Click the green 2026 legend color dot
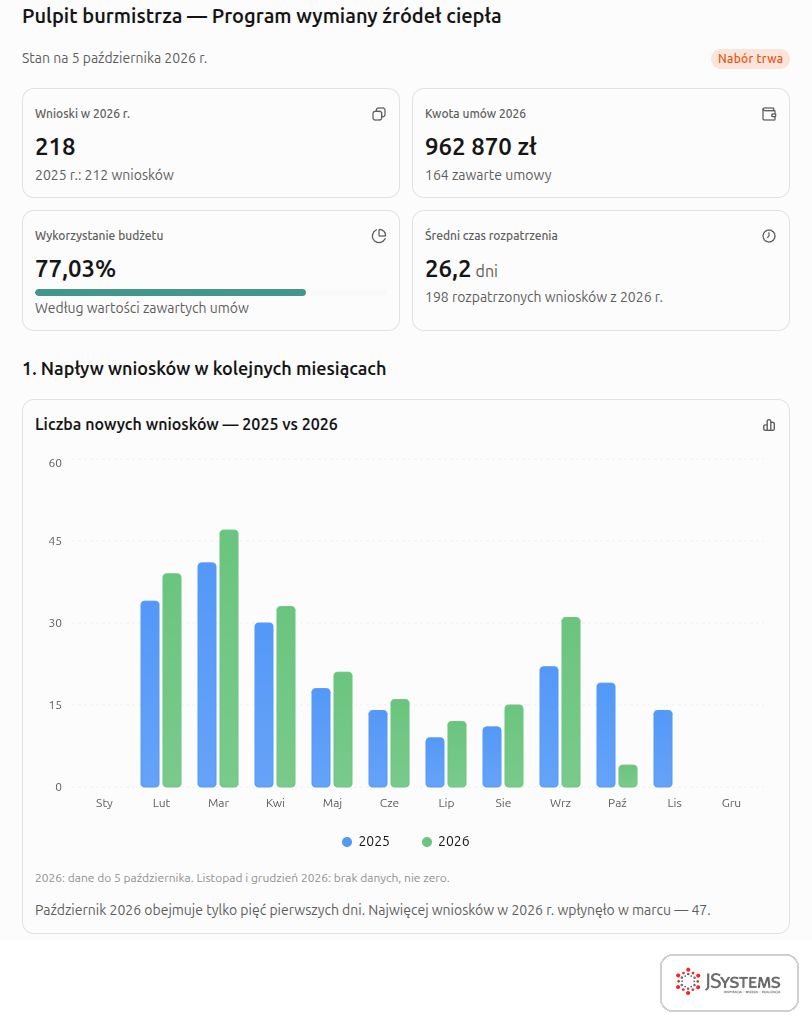Screen dimensions: 812x1025 [x=427, y=842]
